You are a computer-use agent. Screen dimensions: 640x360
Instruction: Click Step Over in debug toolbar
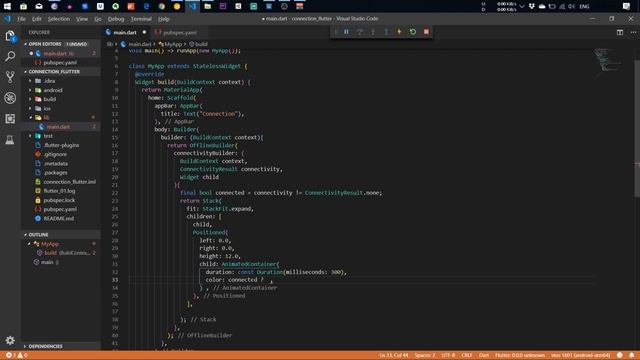pyautogui.click(x=360, y=32)
